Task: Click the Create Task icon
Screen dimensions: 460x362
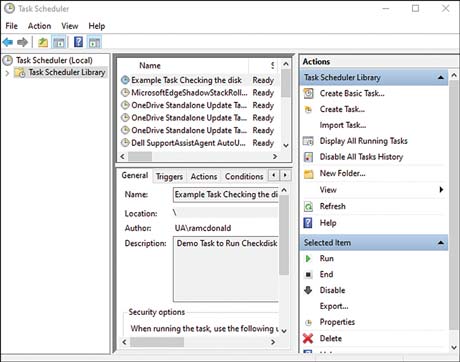Action: pos(308,109)
